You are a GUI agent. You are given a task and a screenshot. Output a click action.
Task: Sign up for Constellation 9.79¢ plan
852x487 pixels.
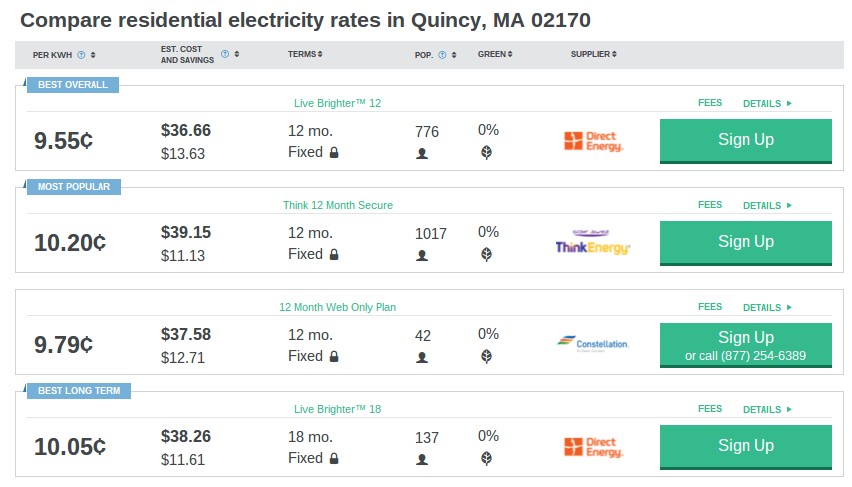tap(746, 345)
